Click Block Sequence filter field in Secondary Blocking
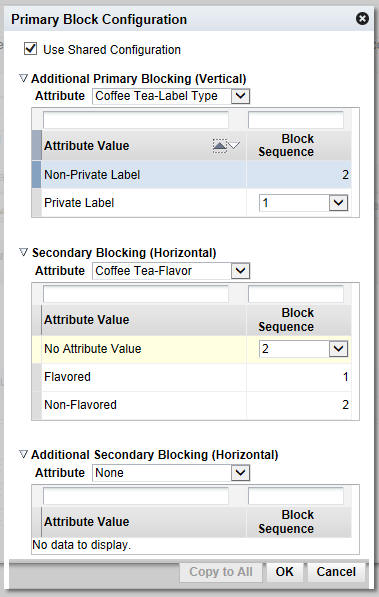Image resolution: width=379 pixels, height=597 pixels. click(296, 294)
